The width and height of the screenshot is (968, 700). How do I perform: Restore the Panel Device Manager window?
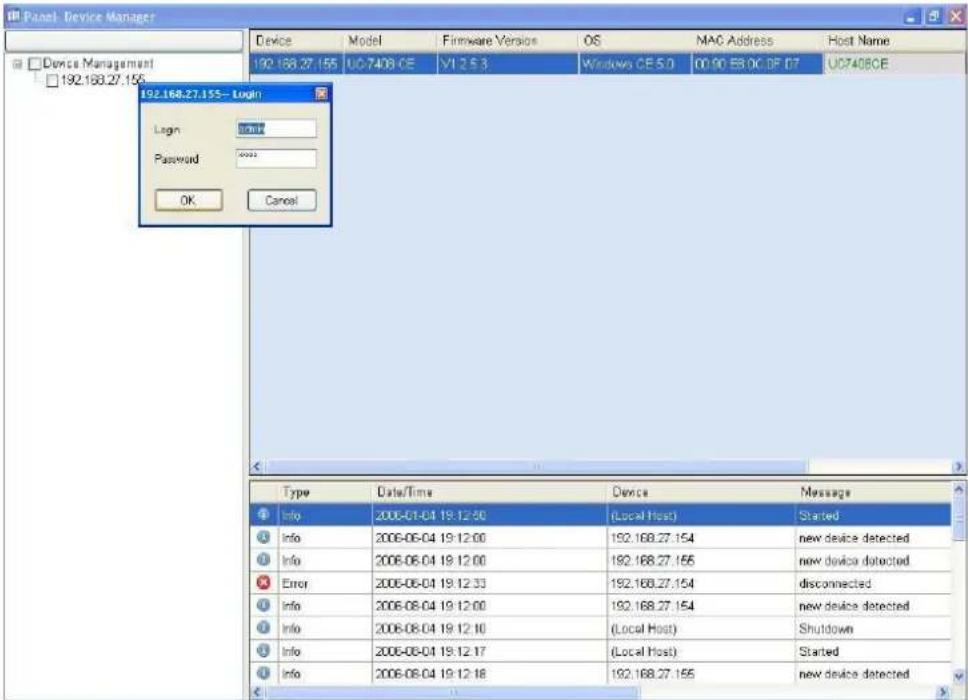tap(933, 16)
